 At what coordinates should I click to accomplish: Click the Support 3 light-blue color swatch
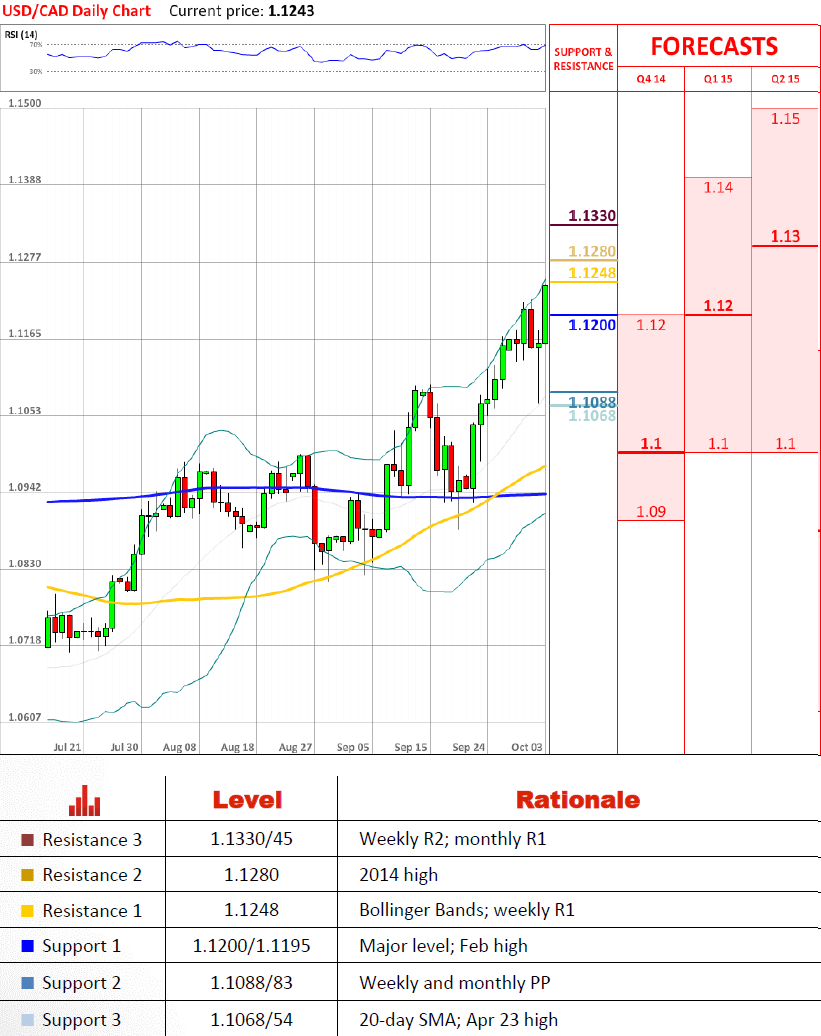tap(27, 1019)
